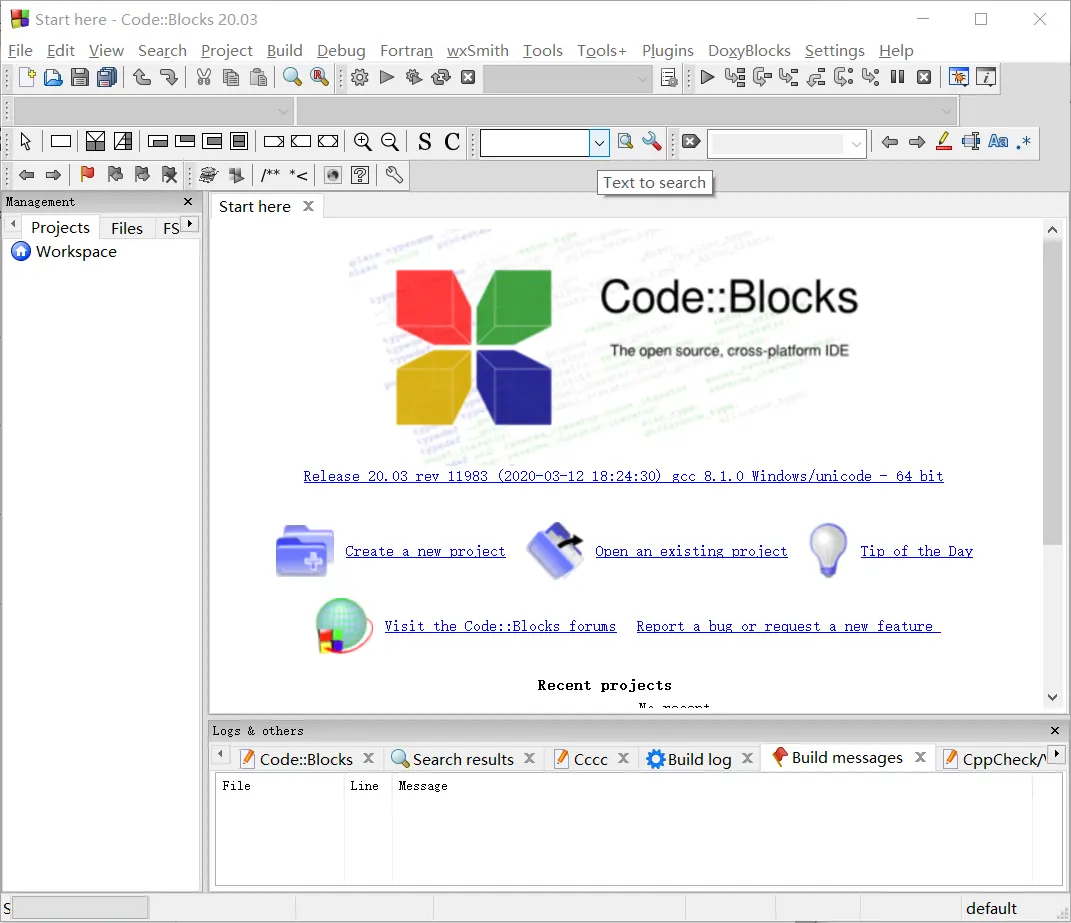Click the Zoom in magnifier icon
This screenshot has height=923, width=1071.
pyautogui.click(x=363, y=141)
